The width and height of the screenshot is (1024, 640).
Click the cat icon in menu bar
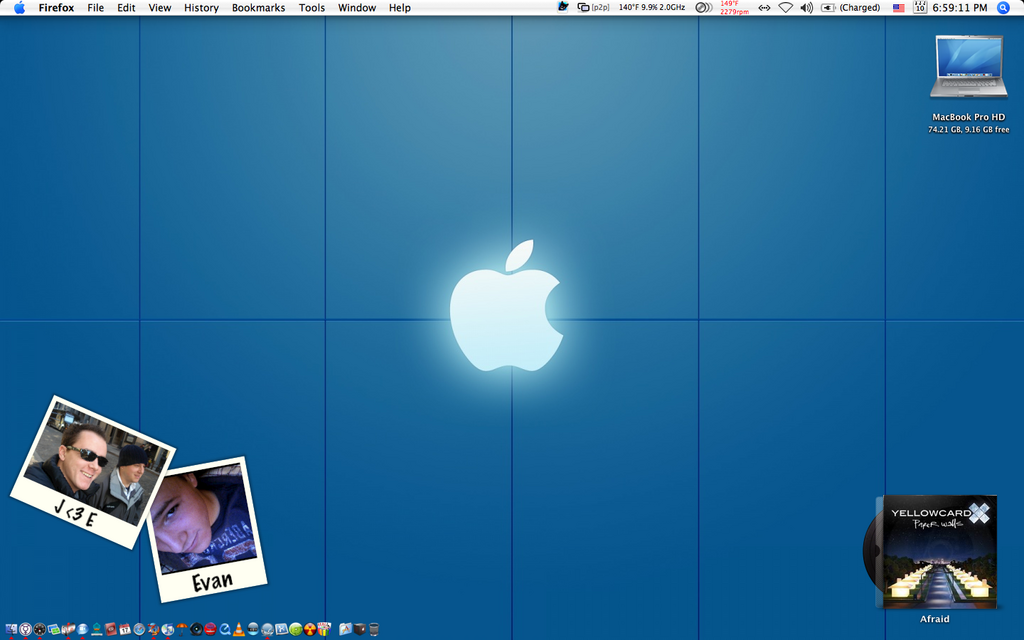click(562, 7)
